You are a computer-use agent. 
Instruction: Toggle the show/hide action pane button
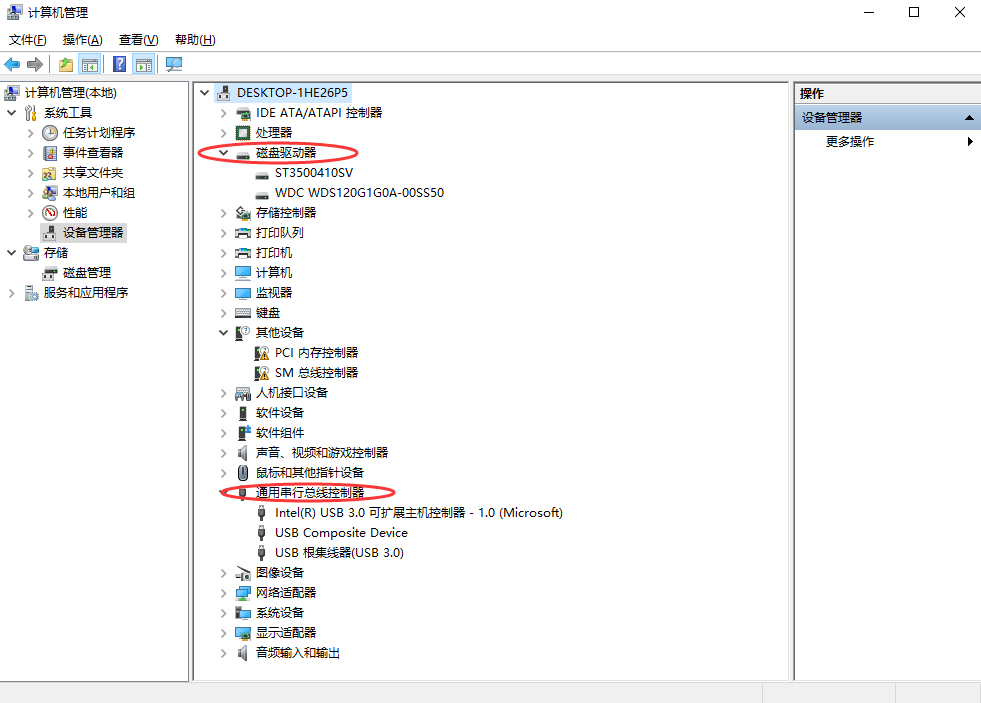(x=144, y=65)
